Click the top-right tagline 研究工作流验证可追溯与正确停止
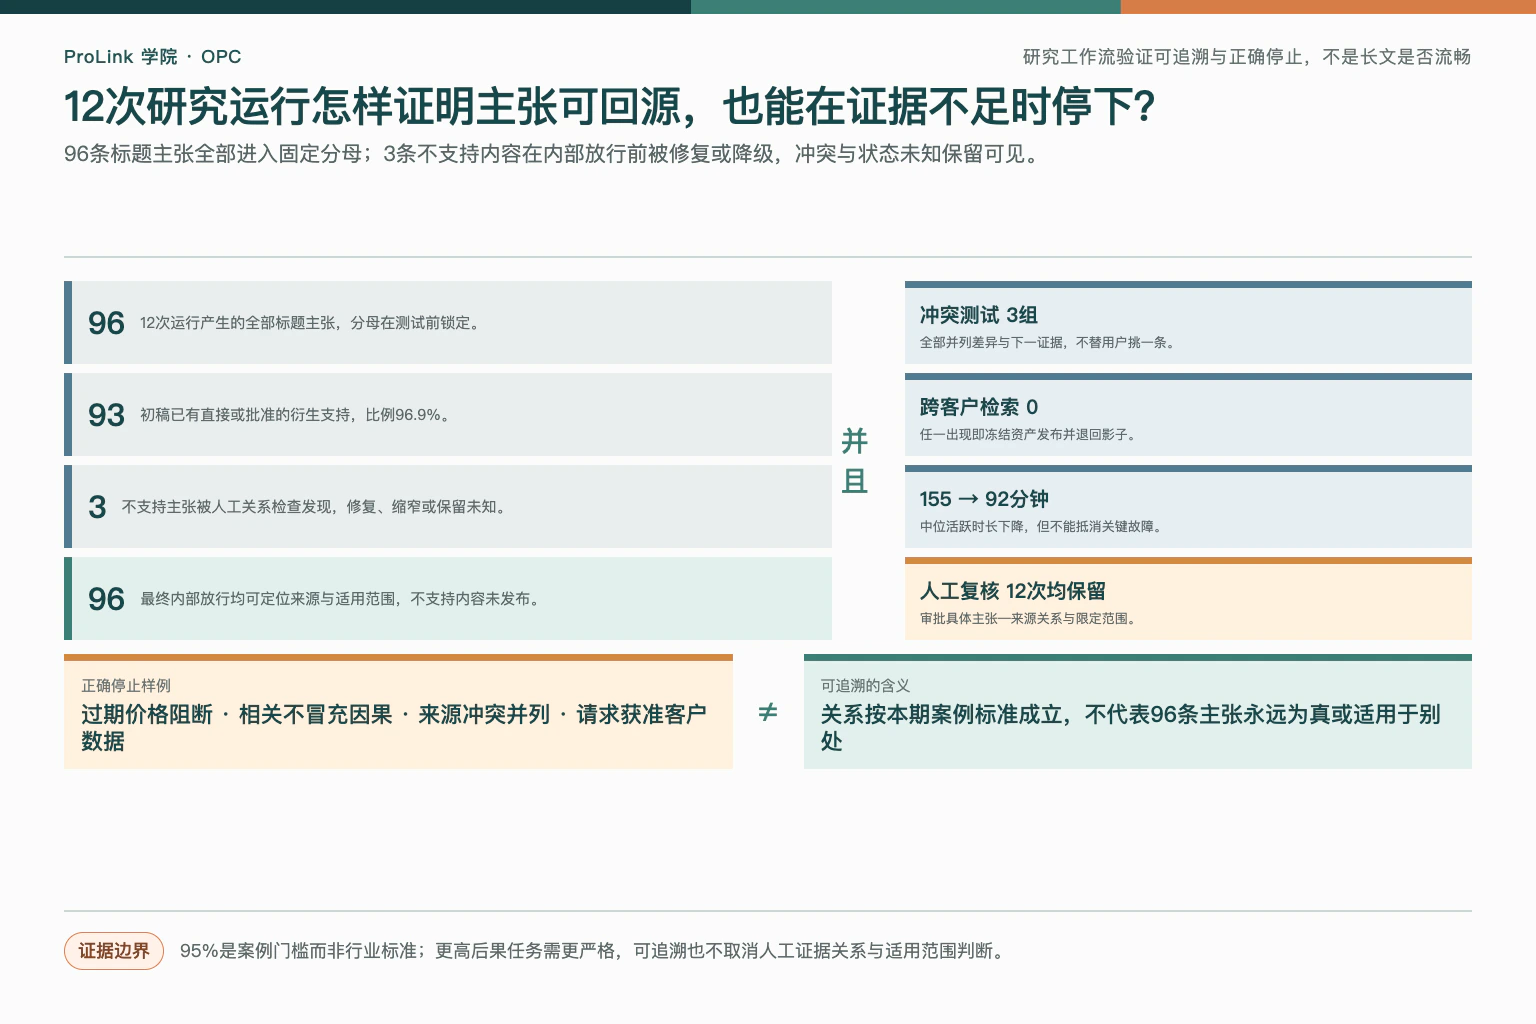The image size is (1536, 1024). (x=1246, y=57)
